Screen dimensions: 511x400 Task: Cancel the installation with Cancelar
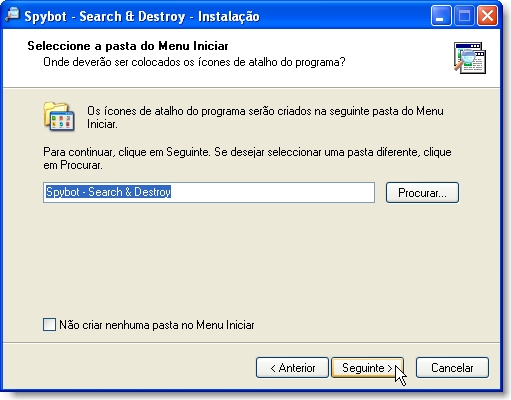click(452, 368)
